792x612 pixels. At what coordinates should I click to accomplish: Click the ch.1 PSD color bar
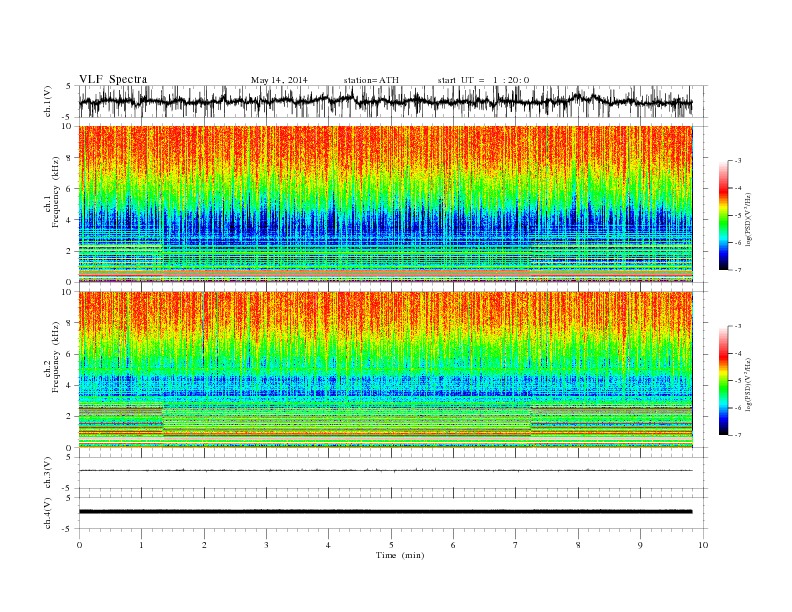723,215
